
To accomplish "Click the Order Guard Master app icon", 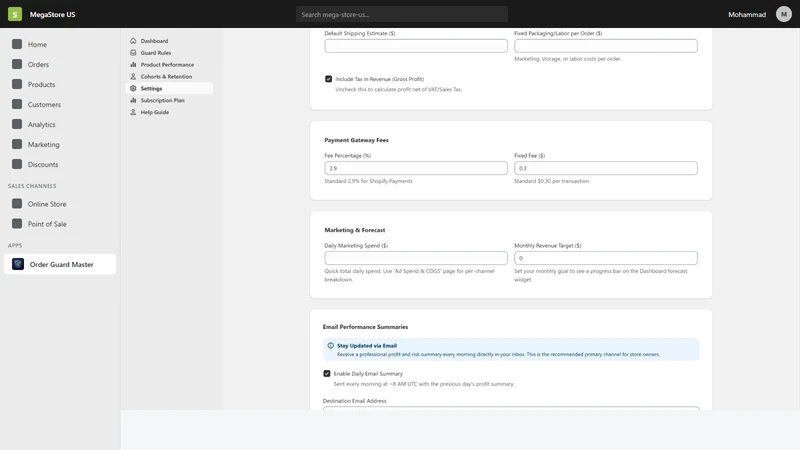I will [x=18, y=264].
